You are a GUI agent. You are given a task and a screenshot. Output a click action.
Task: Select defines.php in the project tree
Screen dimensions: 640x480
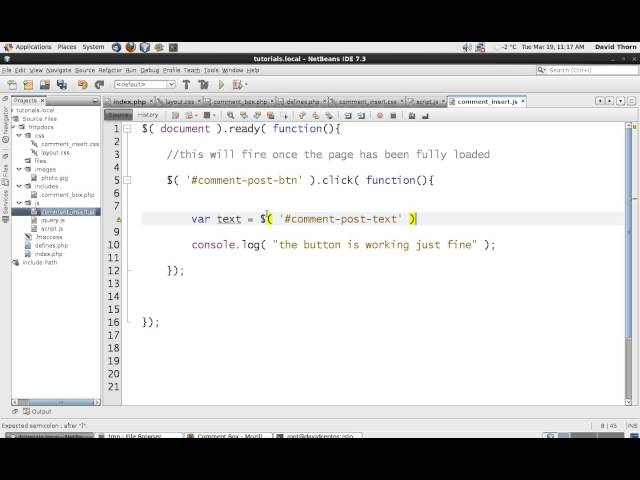[x=51, y=245]
